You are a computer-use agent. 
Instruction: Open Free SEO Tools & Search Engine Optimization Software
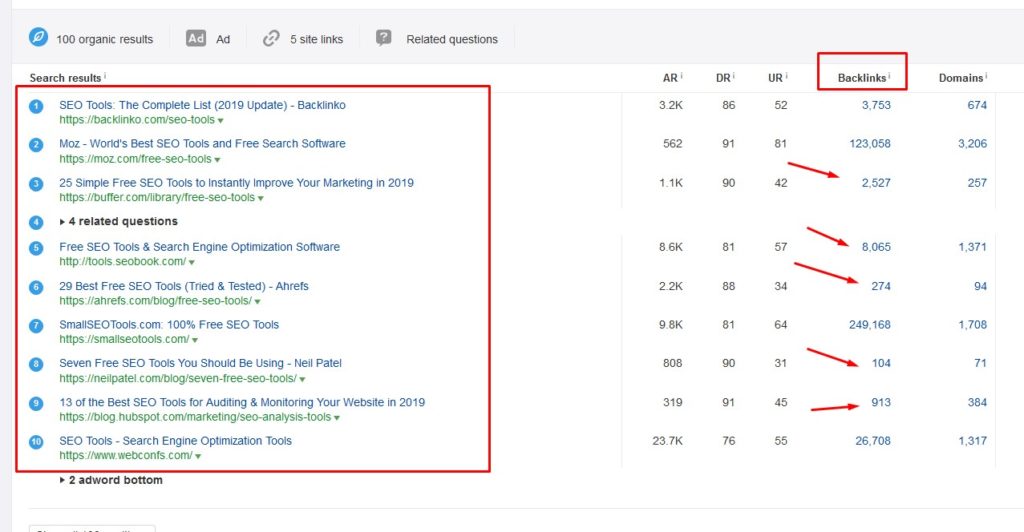[199, 247]
